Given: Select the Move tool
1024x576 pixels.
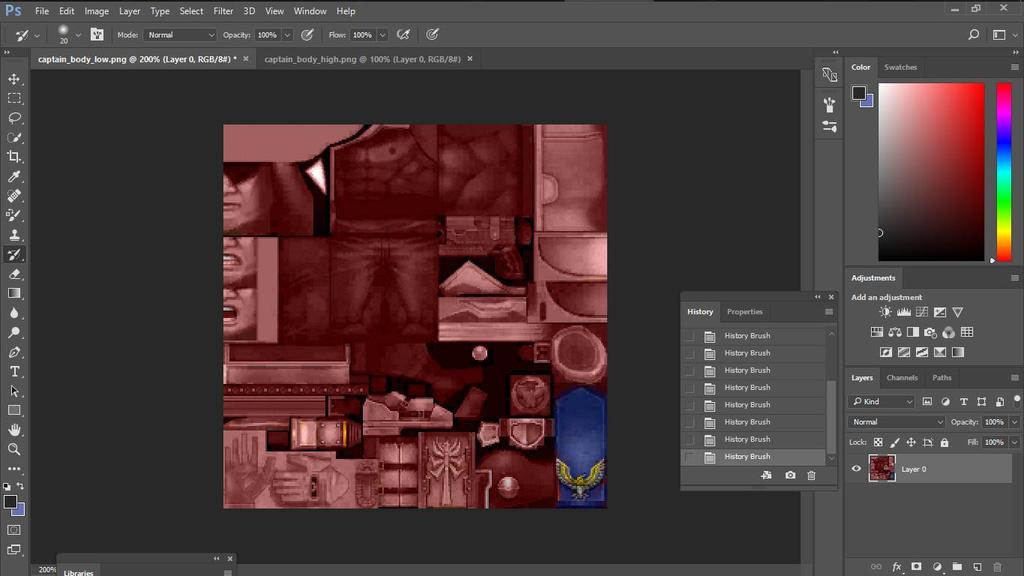Looking at the screenshot, I should (x=14, y=79).
